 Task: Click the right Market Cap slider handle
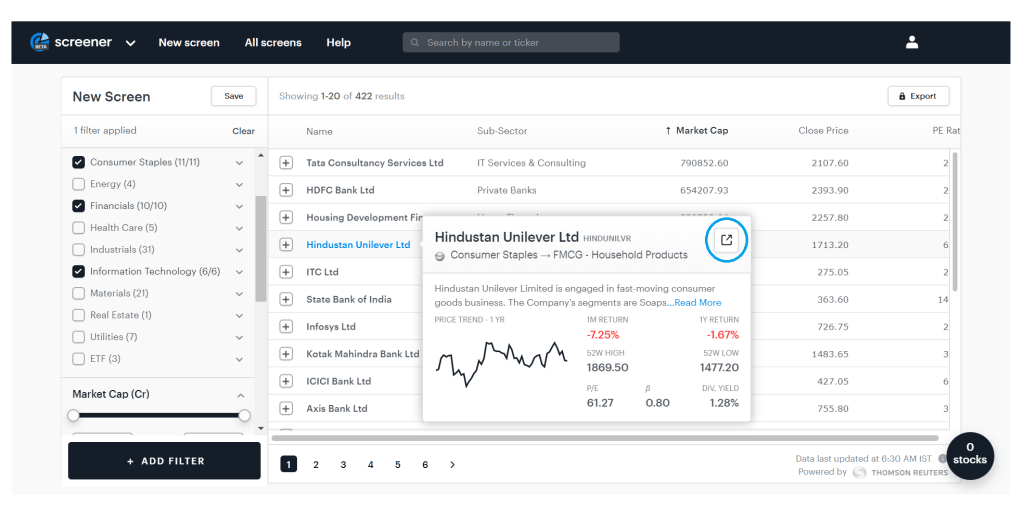tap(244, 415)
